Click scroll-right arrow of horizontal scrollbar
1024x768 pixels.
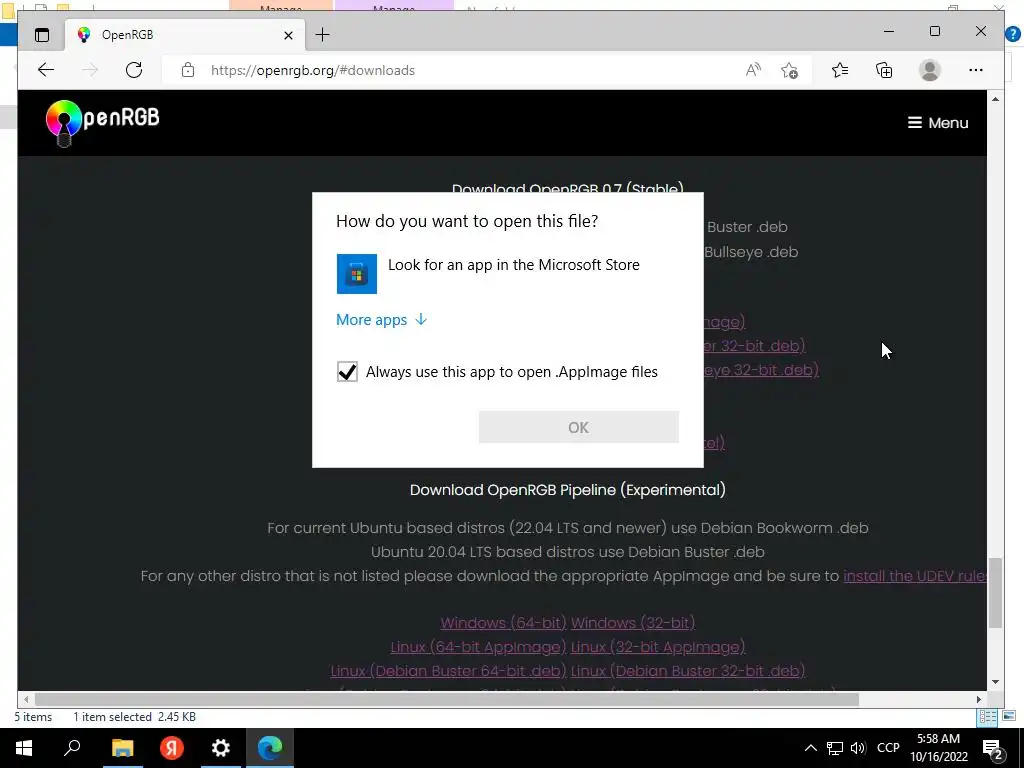click(x=979, y=699)
